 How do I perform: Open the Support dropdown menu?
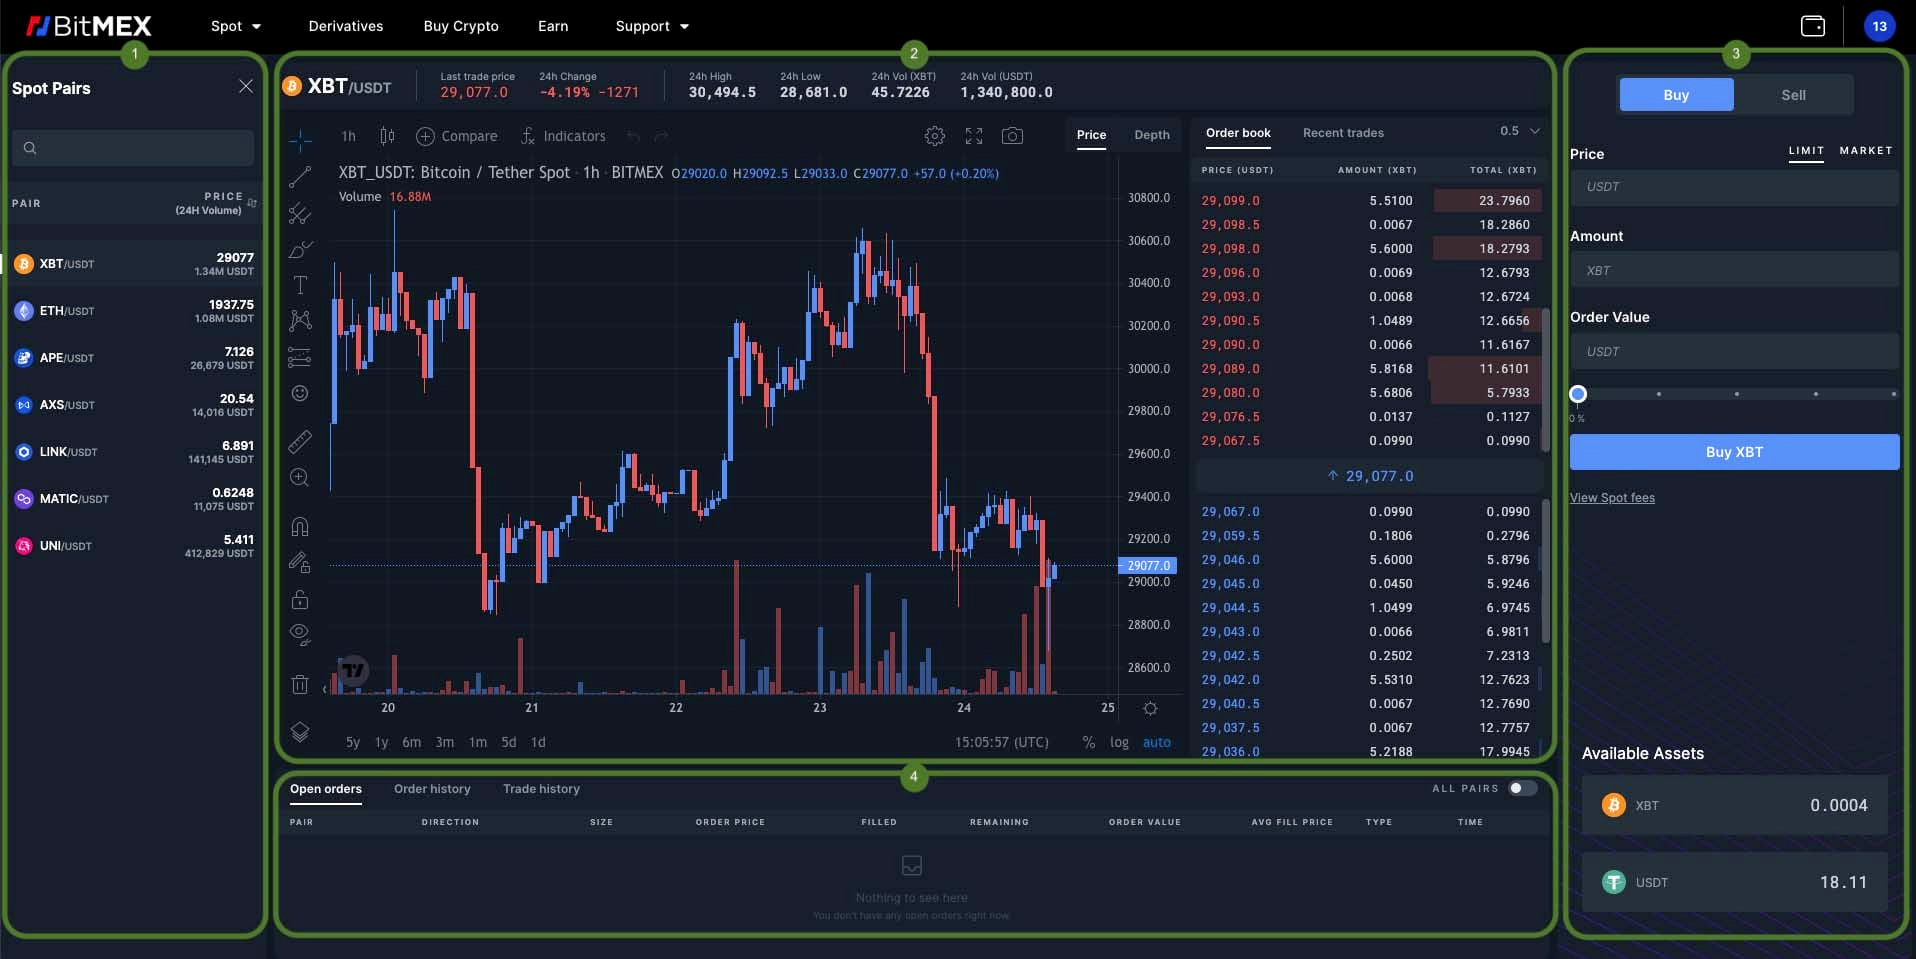(x=652, y=26)
